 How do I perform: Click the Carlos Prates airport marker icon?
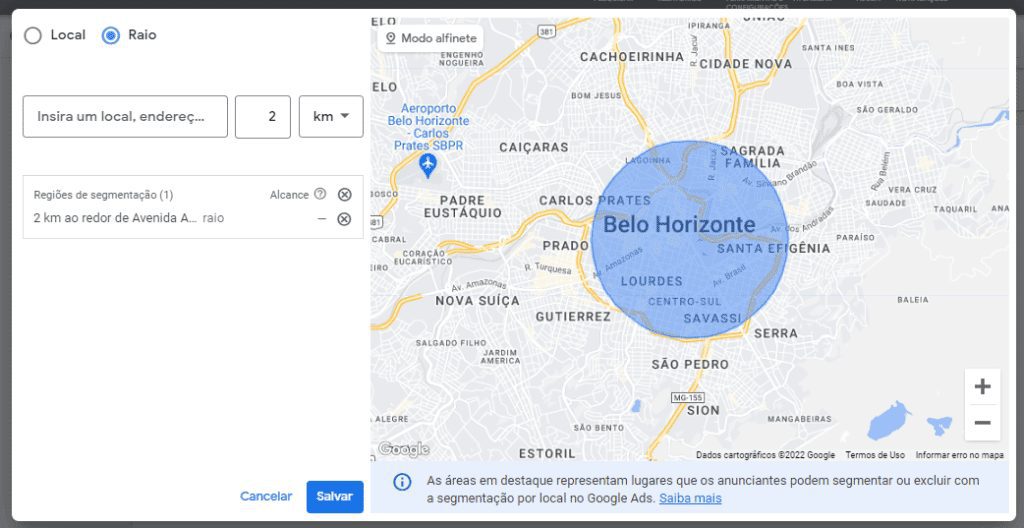click(428, 165)
